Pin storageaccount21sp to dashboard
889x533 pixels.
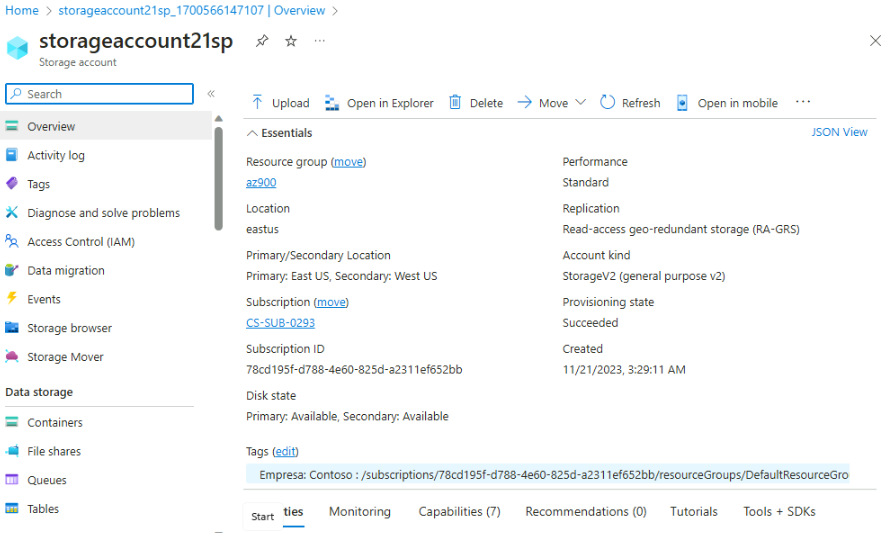tap(262, 41)
